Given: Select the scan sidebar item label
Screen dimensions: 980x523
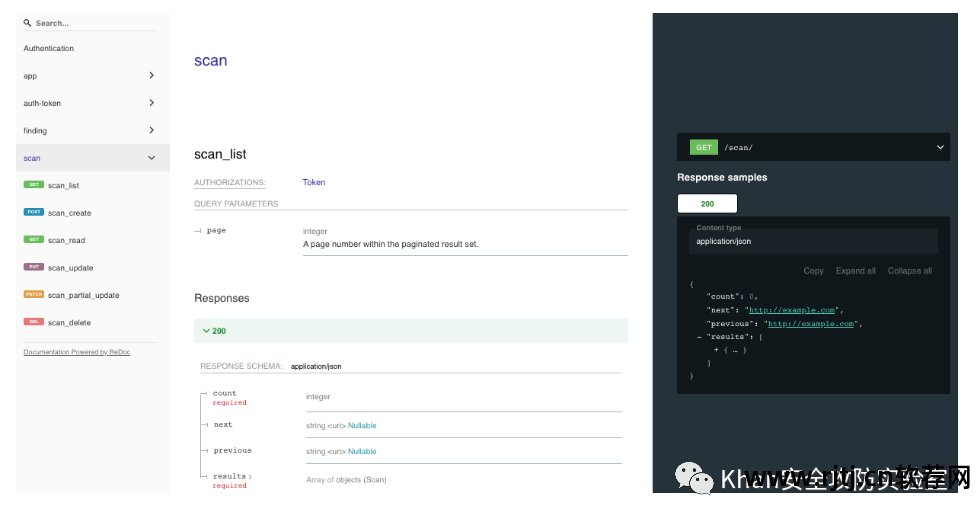Looking at the screenshot, I should [32, 158].
